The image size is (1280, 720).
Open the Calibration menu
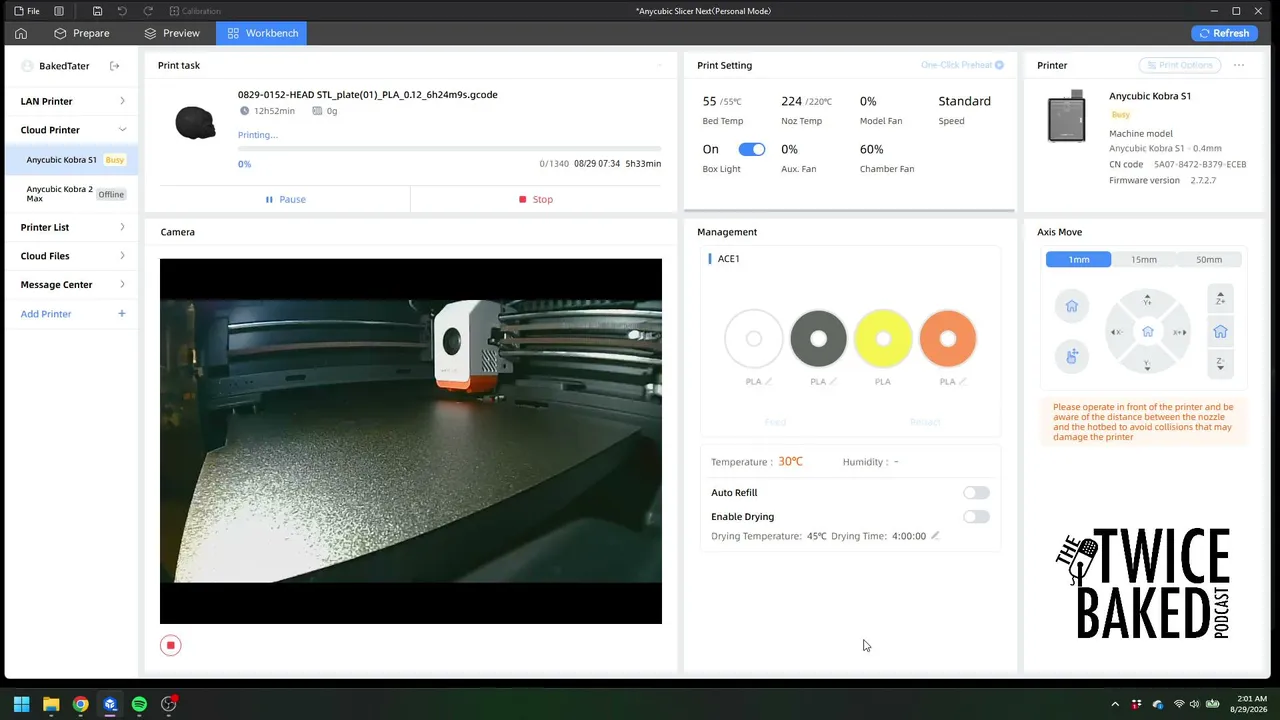coord(195,11)
